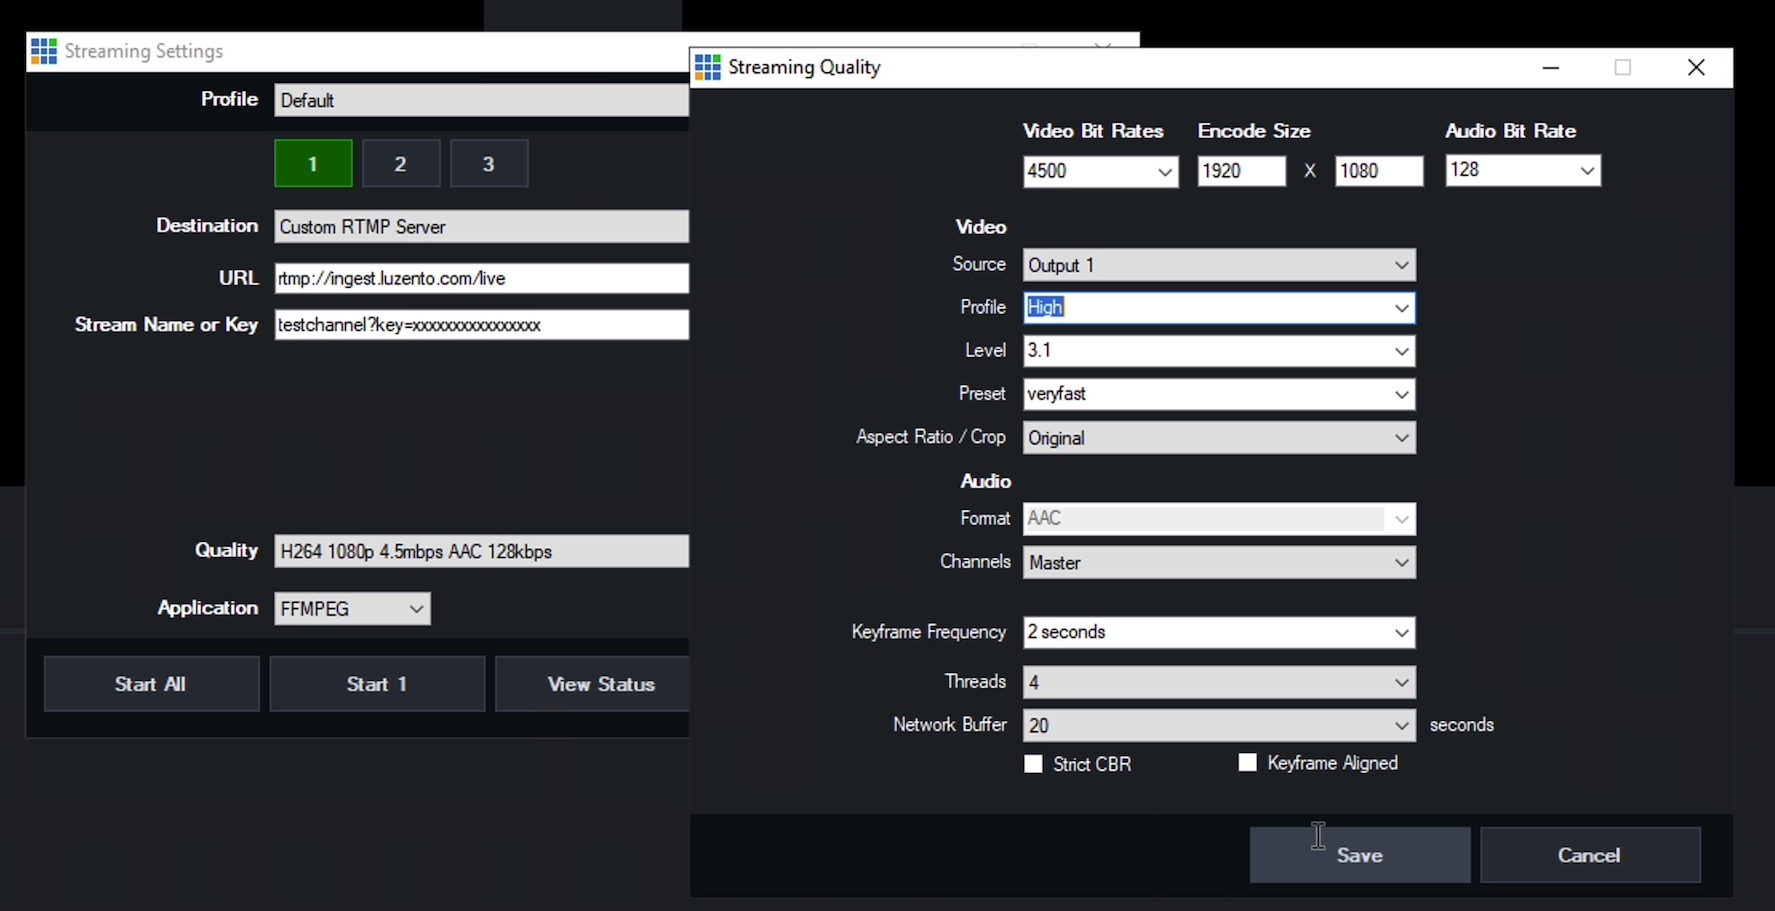Save the streaming quality settings
The height and width of the screenshot is (911, 1775).
[x=1359, y=855]
